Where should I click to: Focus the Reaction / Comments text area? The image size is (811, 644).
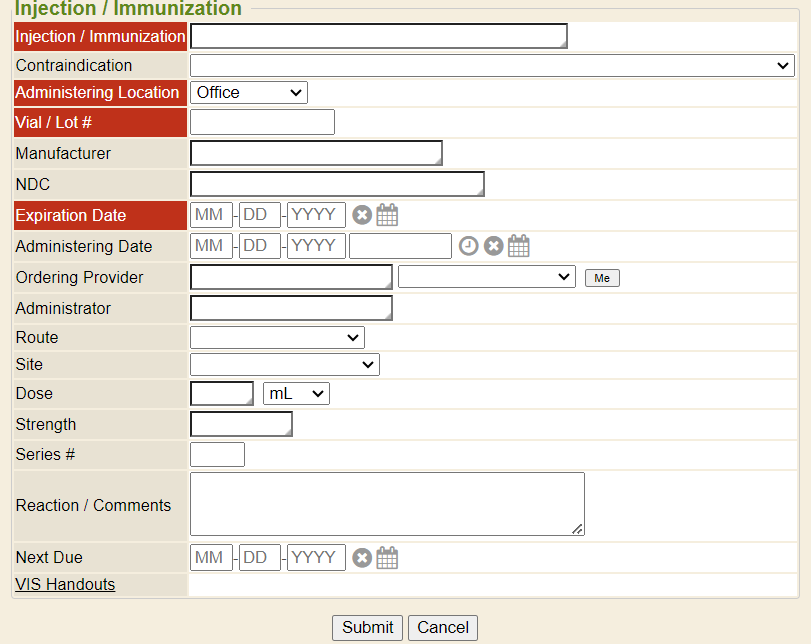tap(387, 504)
